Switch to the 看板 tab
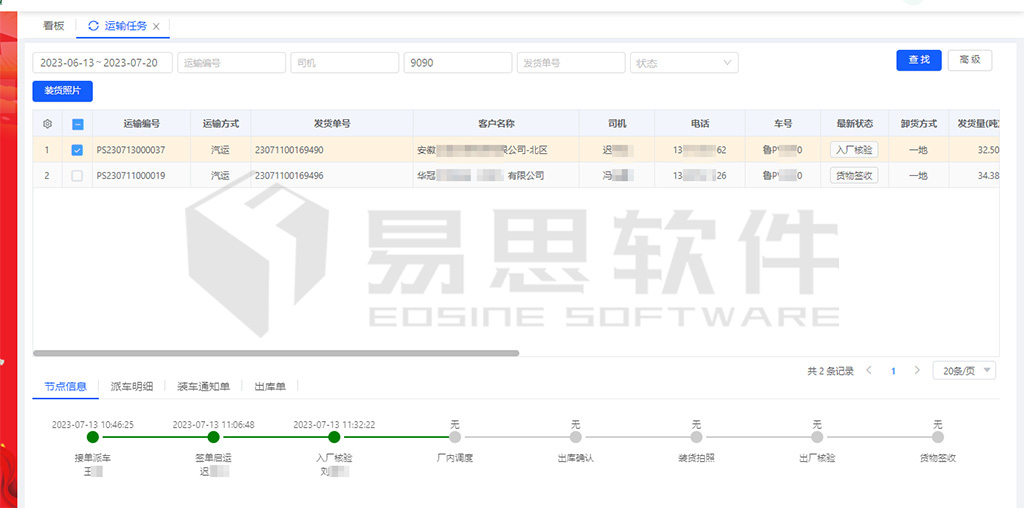Image resolution: width=1024 pixels, height=508 pixels. 53,26
